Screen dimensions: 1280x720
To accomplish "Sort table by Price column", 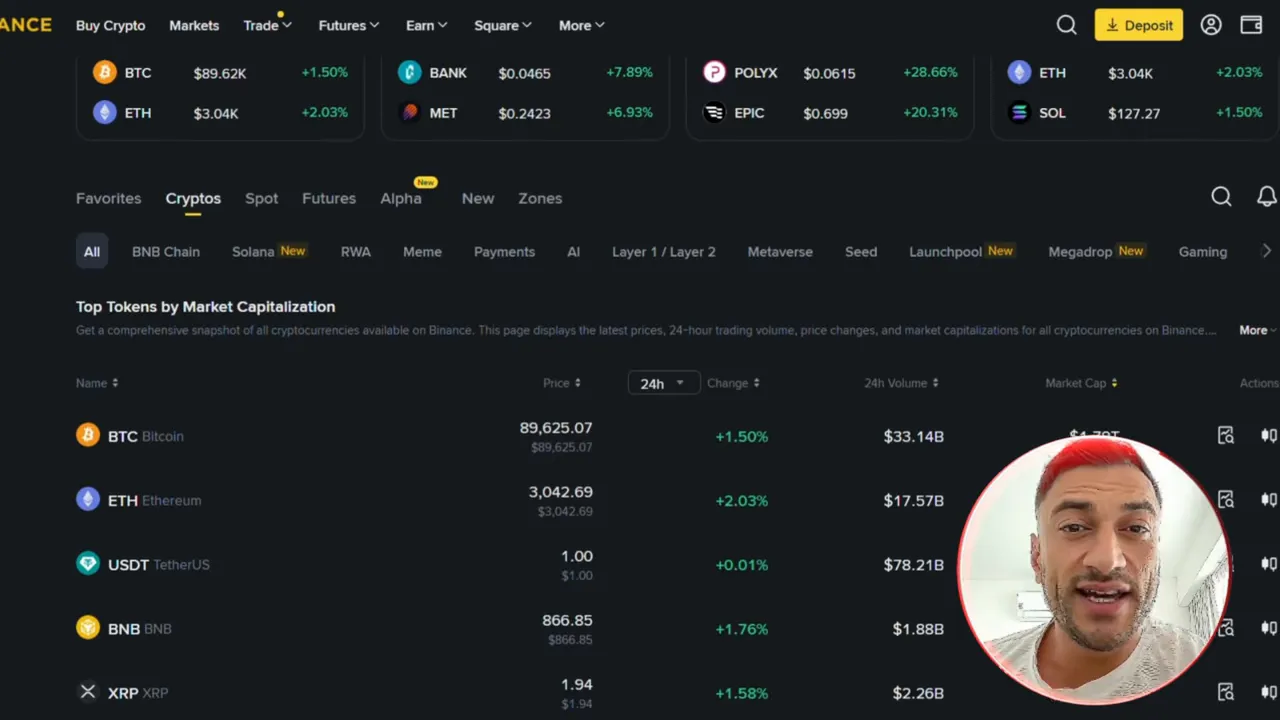I will pos(561,383).
